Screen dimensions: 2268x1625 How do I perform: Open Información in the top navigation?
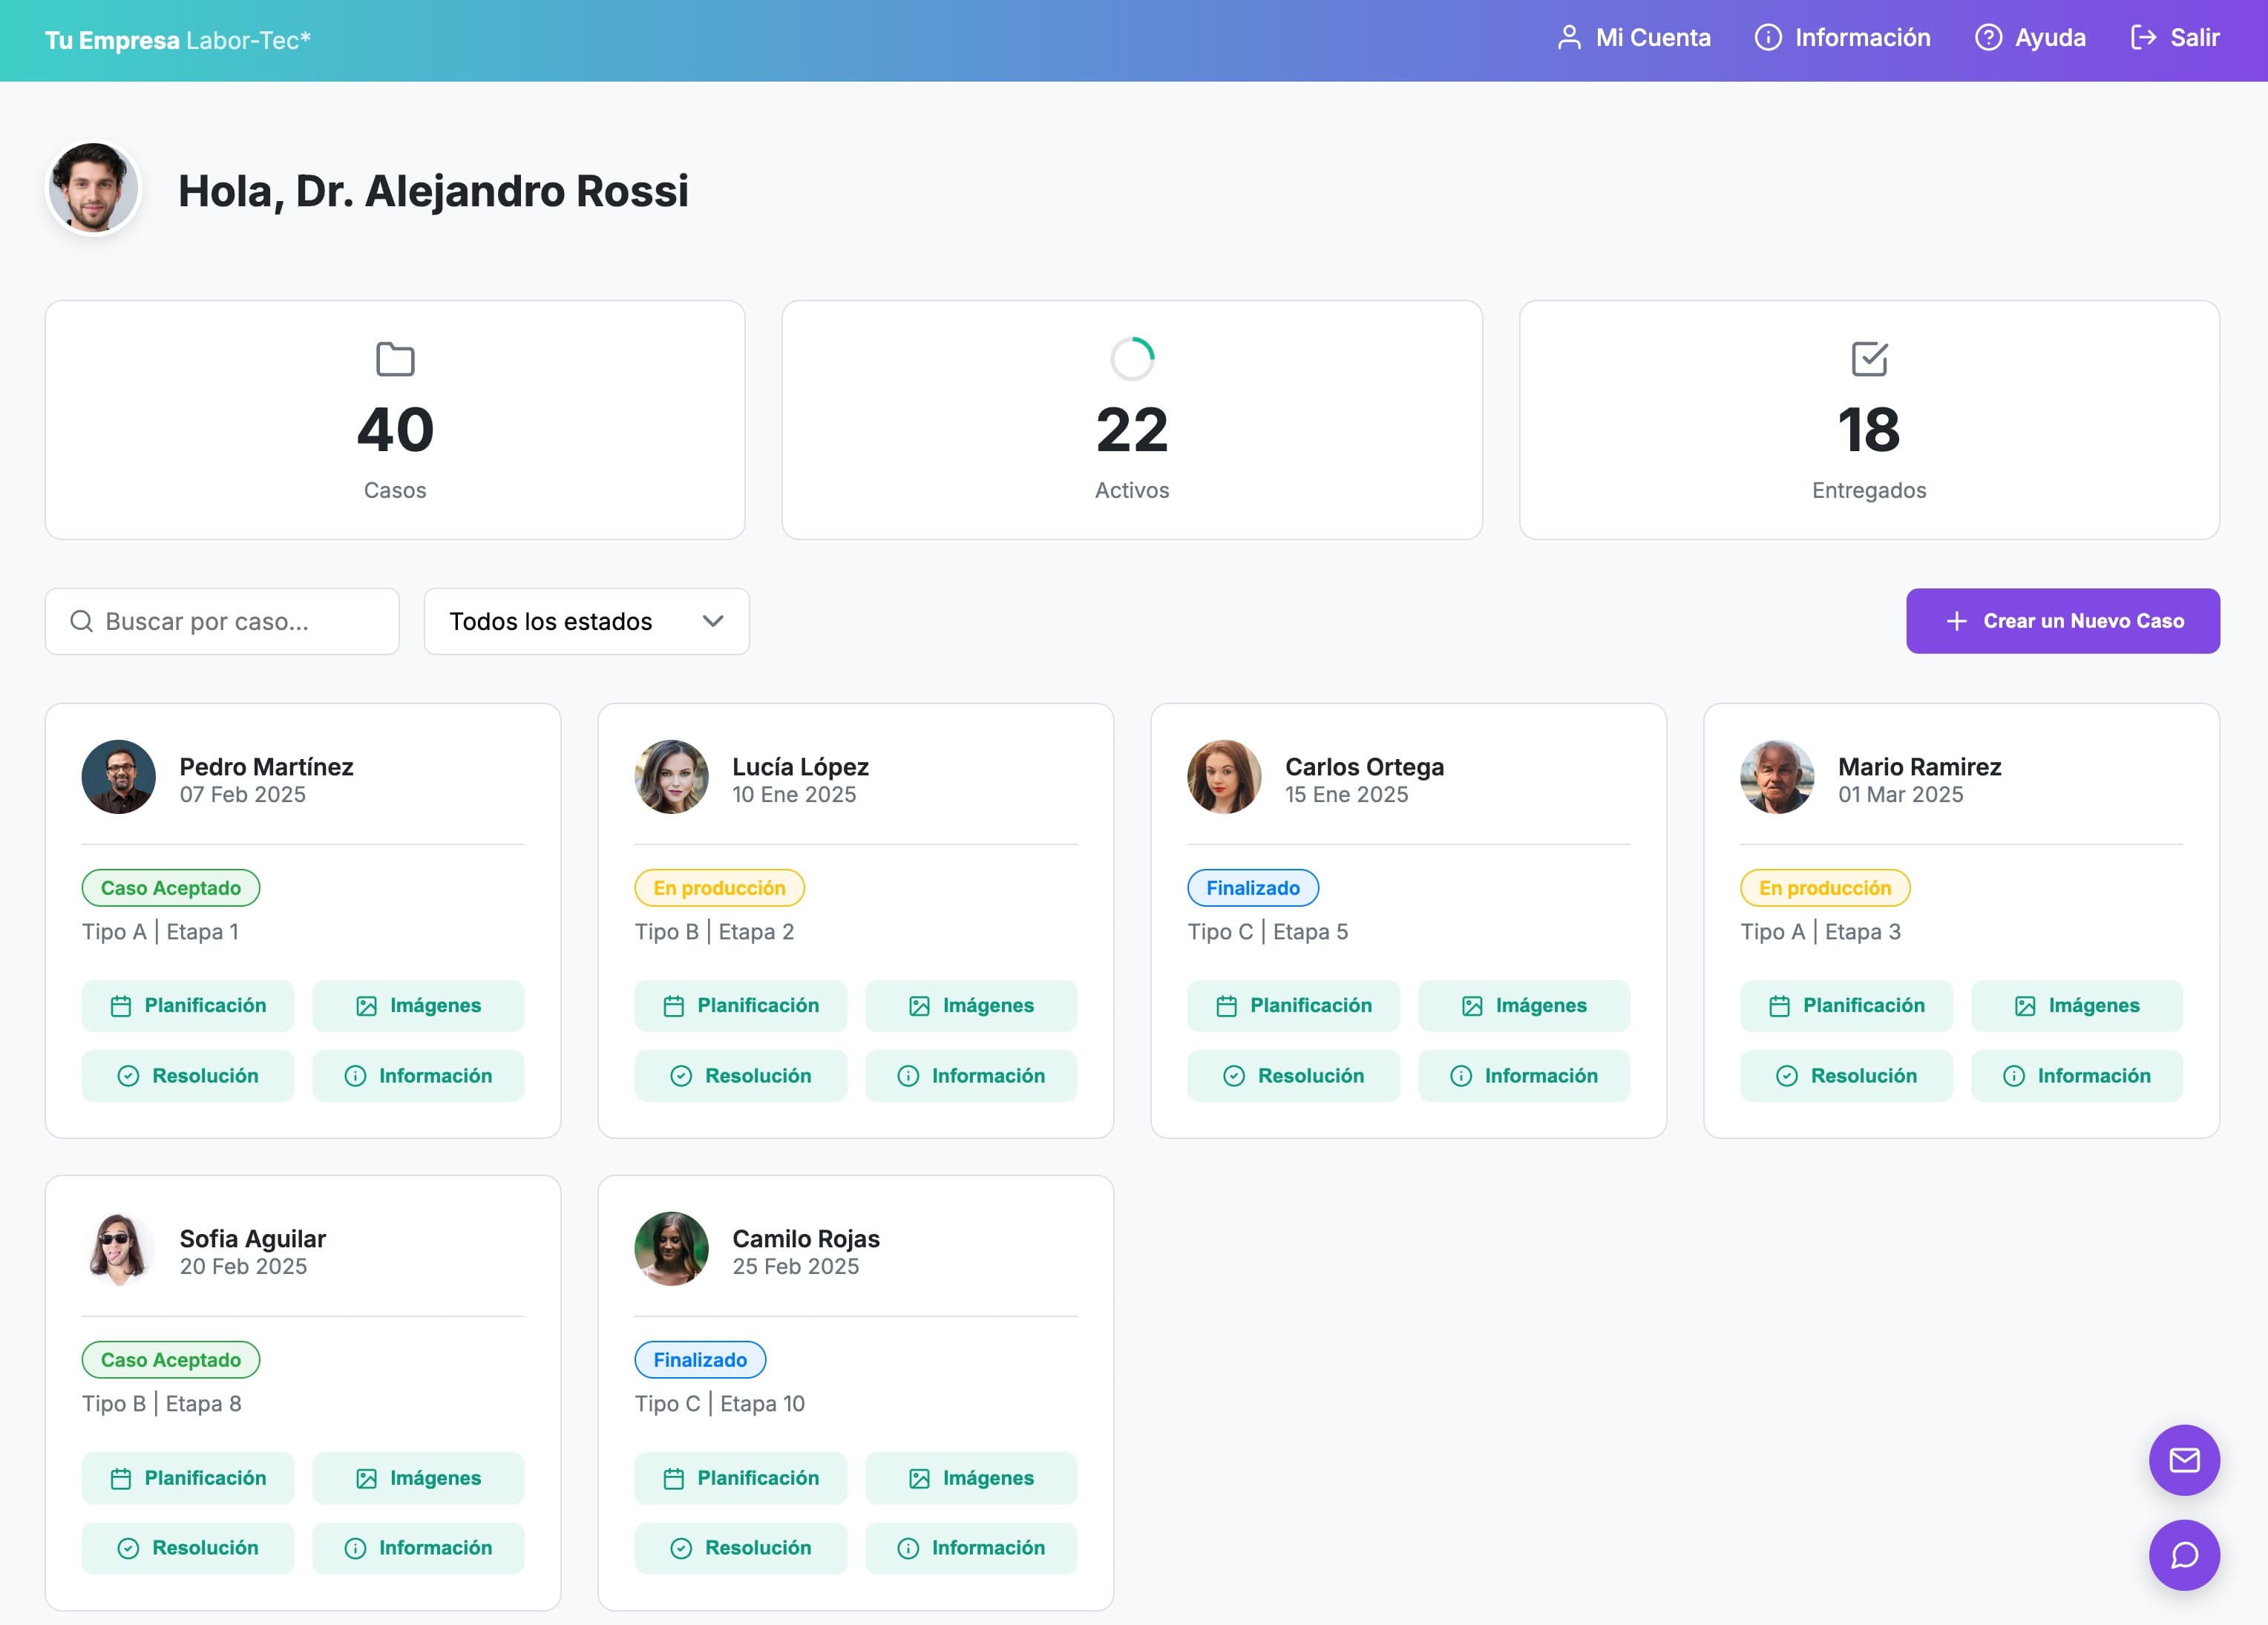coord(1843,38)
